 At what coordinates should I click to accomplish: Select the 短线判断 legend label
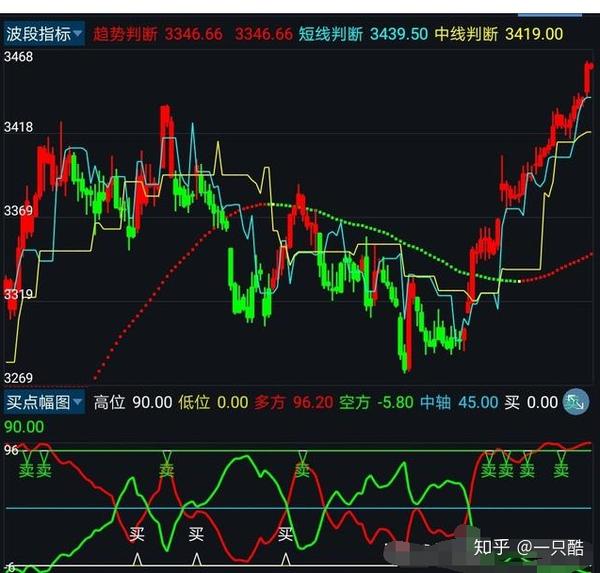(x=331, y=34)
